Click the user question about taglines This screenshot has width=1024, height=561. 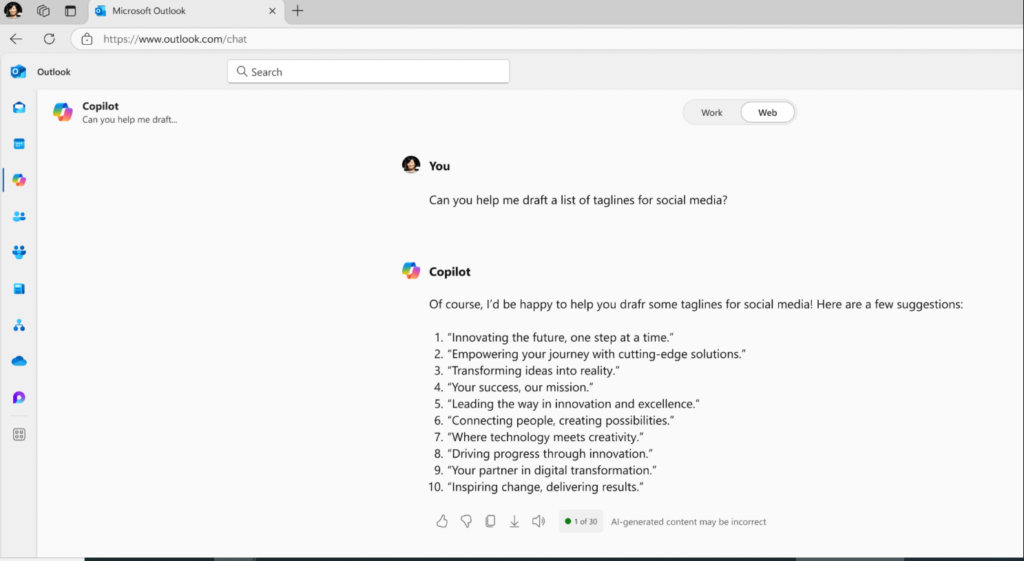pyautogui.click(x=578, y=200)
